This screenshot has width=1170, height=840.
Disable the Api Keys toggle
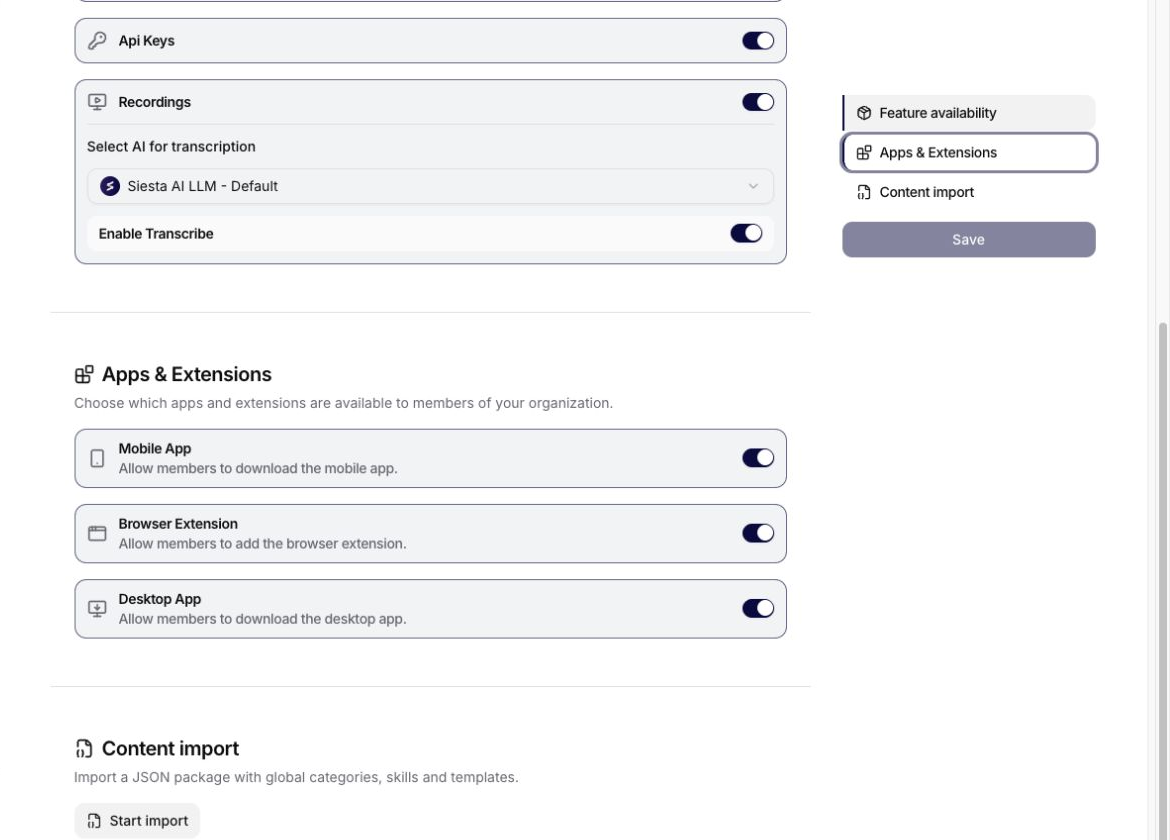click(x=757, y=41)
